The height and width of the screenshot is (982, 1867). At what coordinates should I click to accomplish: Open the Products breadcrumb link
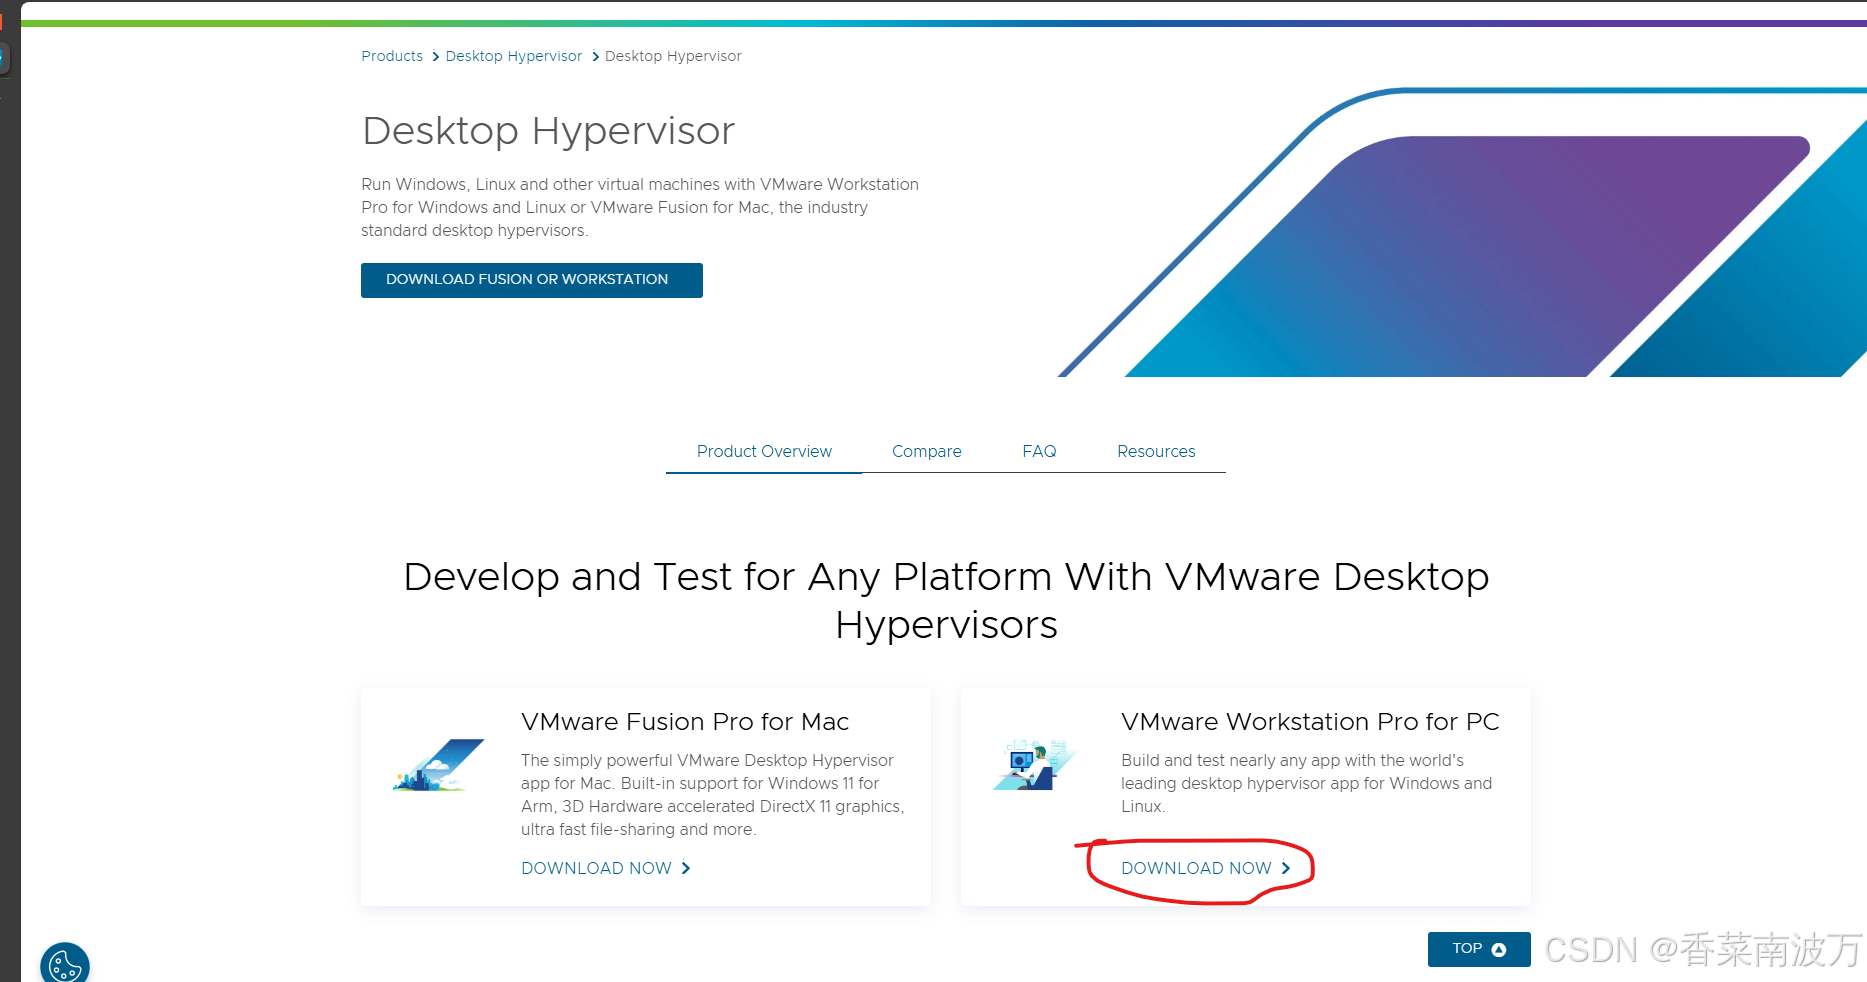point(392,56)
